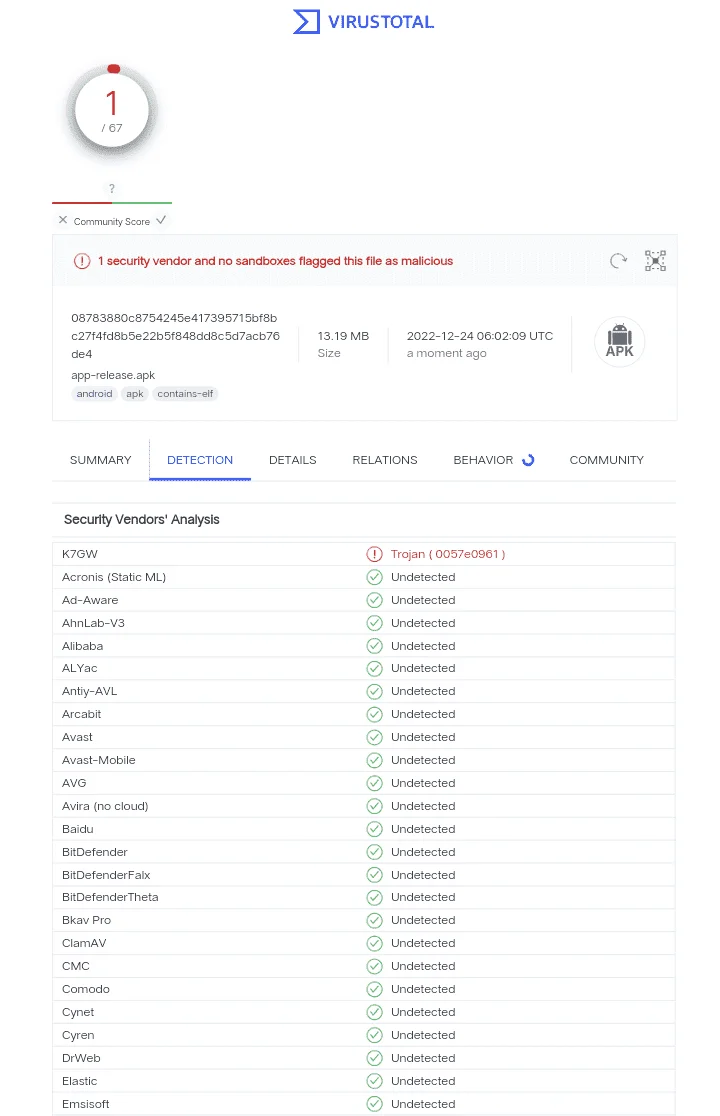Image resolution: width=720 pixels, height=1116 pixels.
Task: Switch to the Details tab
Action: 292,460
